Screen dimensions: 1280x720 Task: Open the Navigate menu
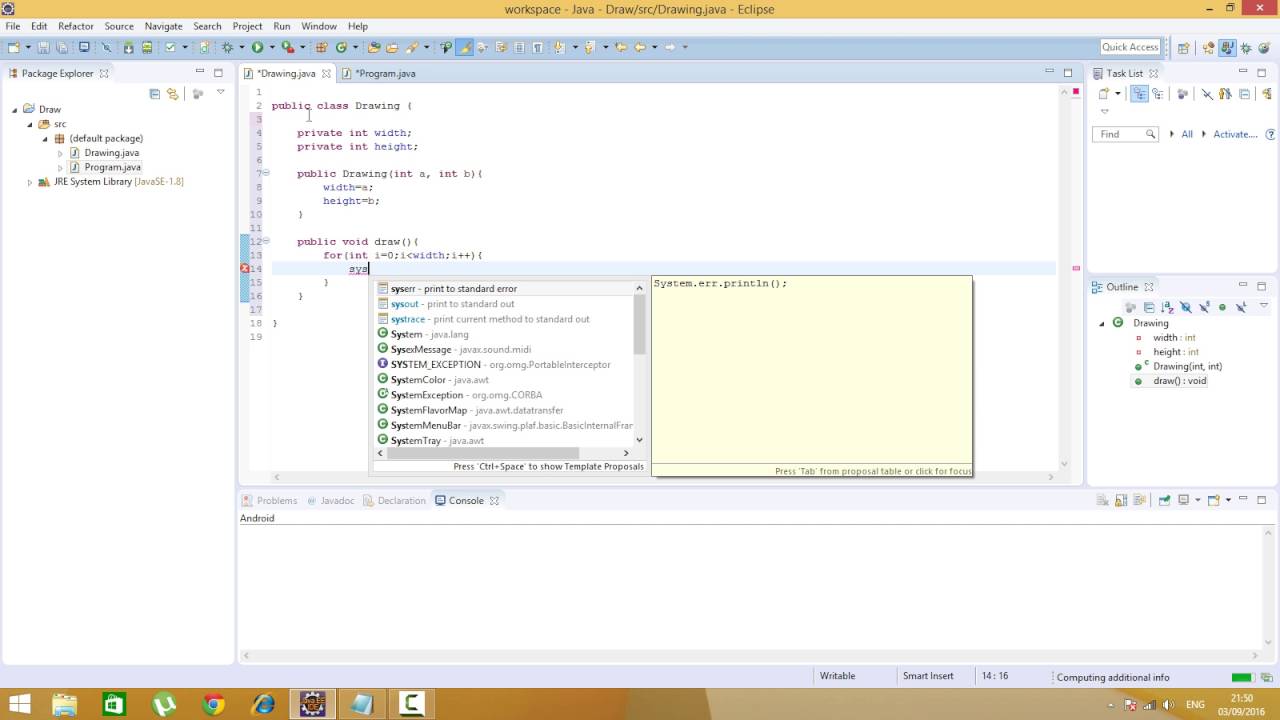163,26
